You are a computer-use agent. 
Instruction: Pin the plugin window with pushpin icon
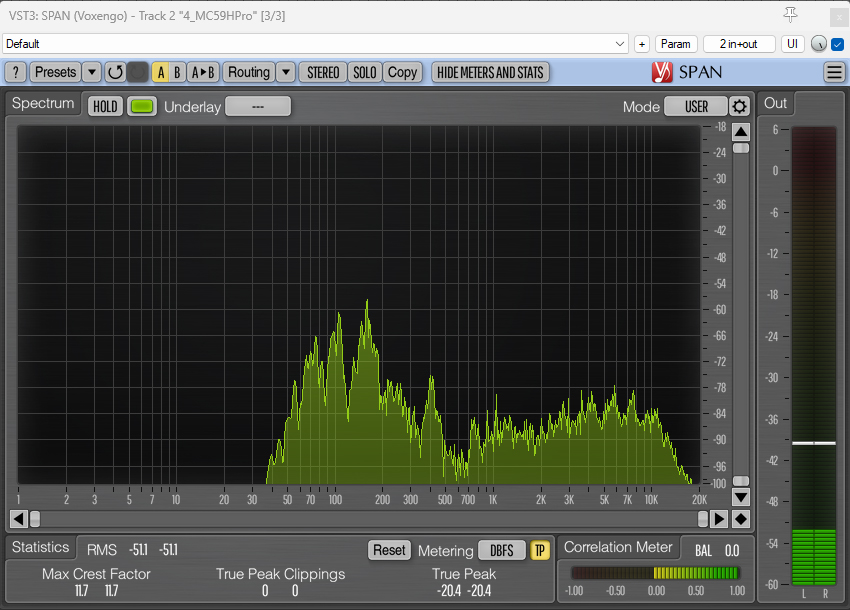coord(791,14)
